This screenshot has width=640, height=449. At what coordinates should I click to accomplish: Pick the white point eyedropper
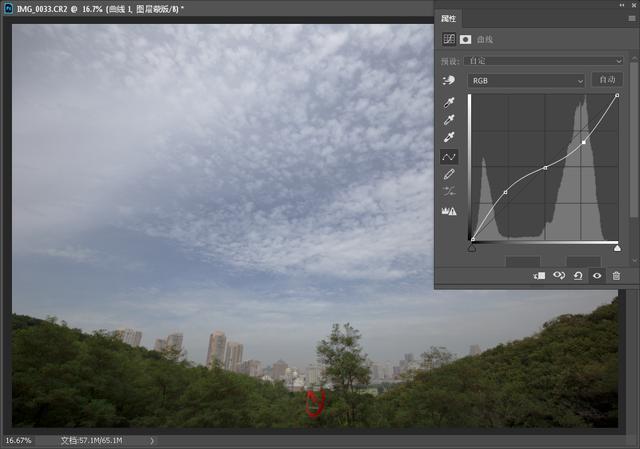(x=449, y=138)
